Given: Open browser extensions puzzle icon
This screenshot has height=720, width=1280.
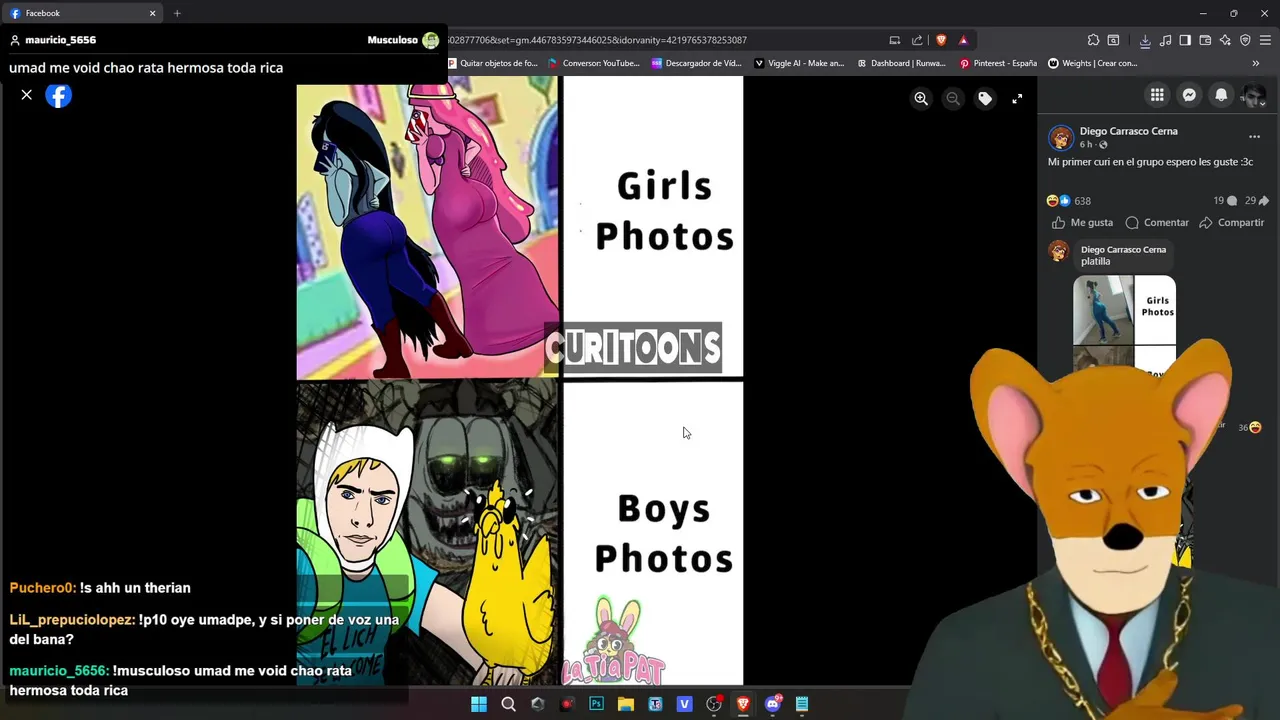Looking at the screenshot, I should pos(1093,40).
